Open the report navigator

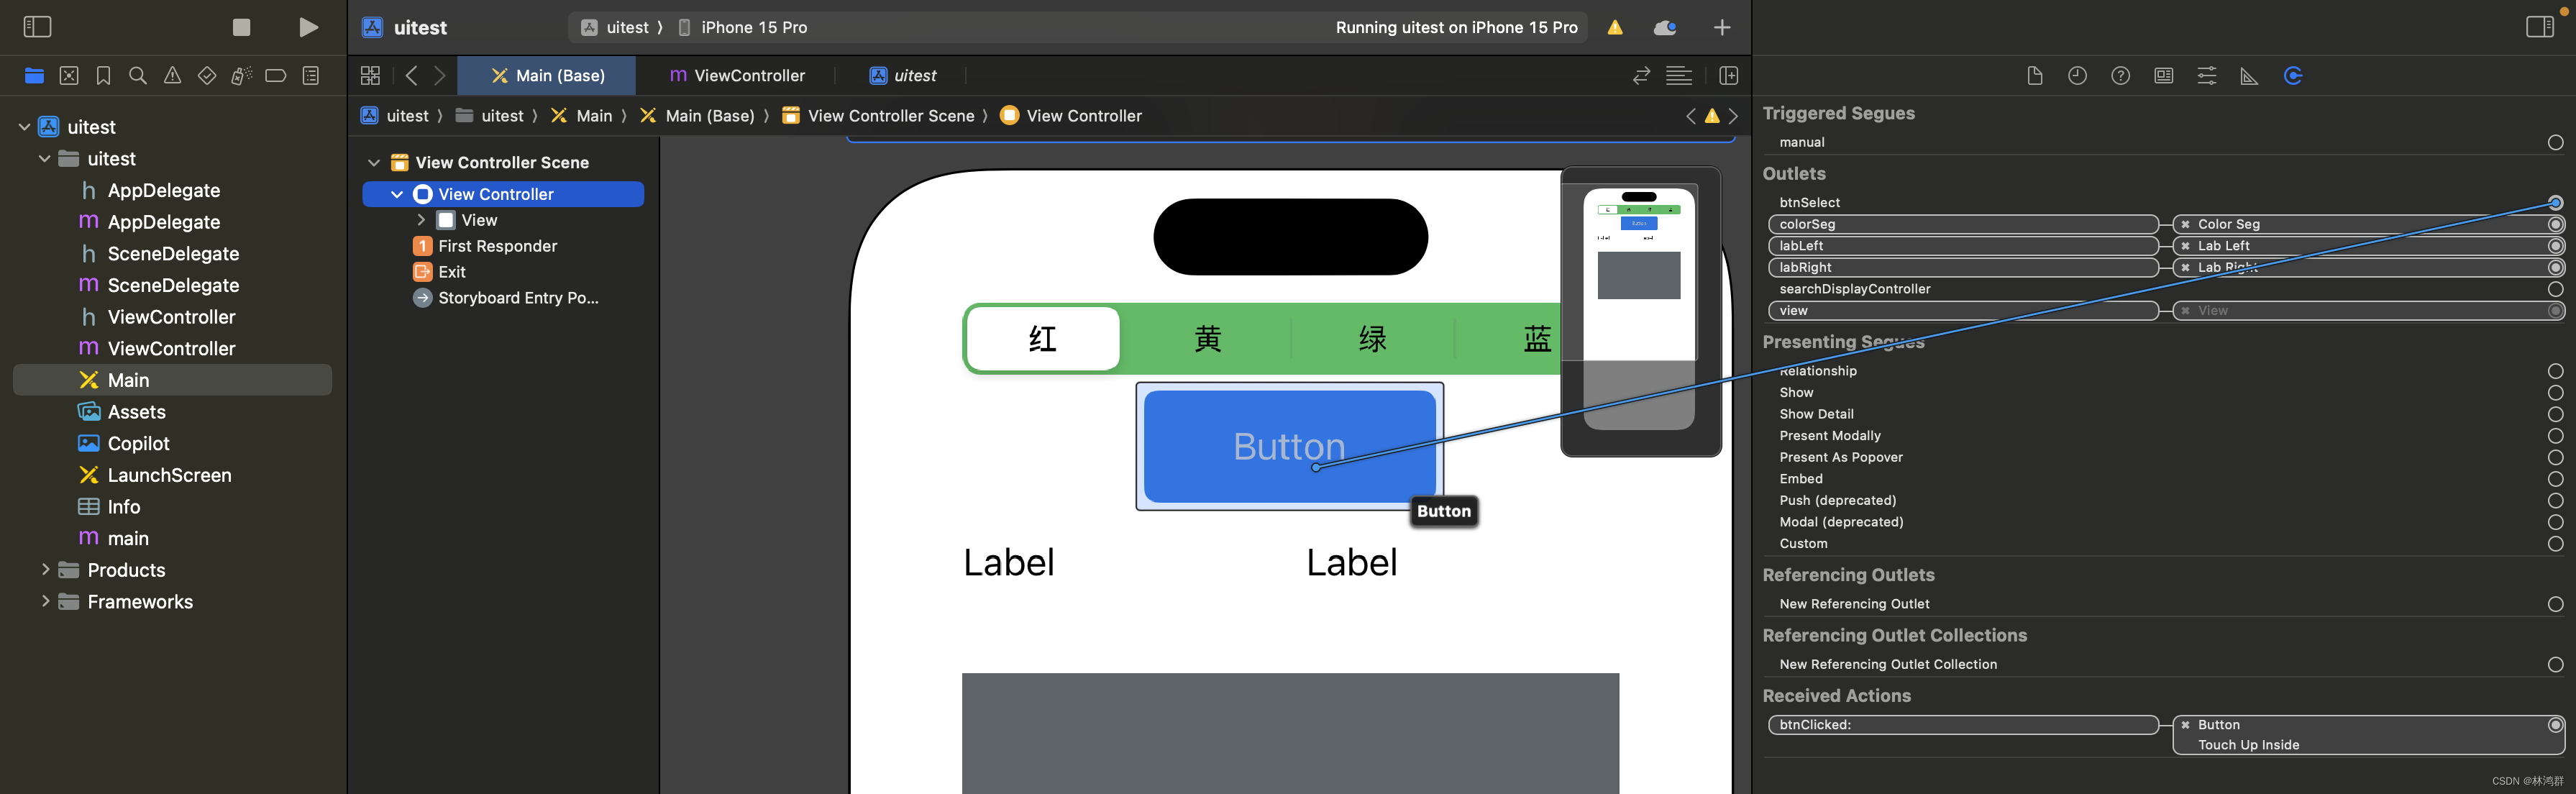point(311,76)
